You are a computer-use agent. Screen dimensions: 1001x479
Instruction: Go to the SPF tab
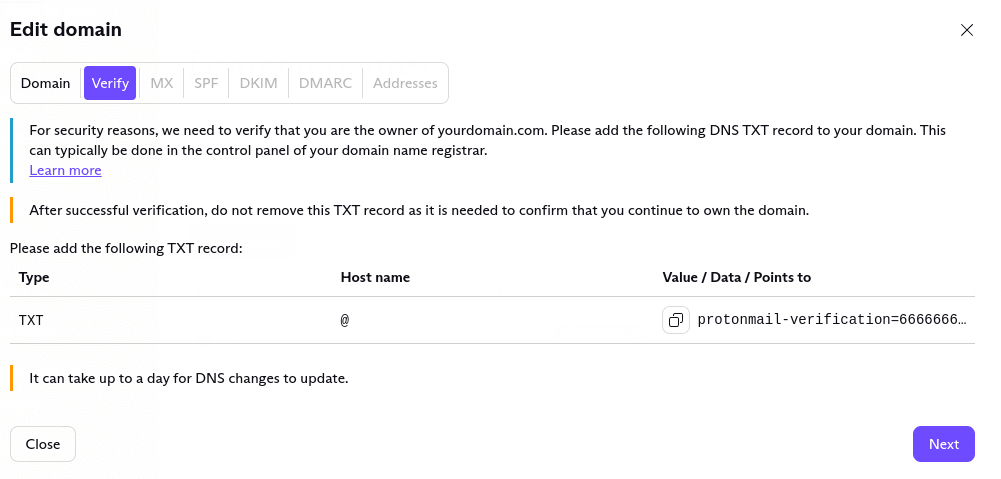point(206,83)
